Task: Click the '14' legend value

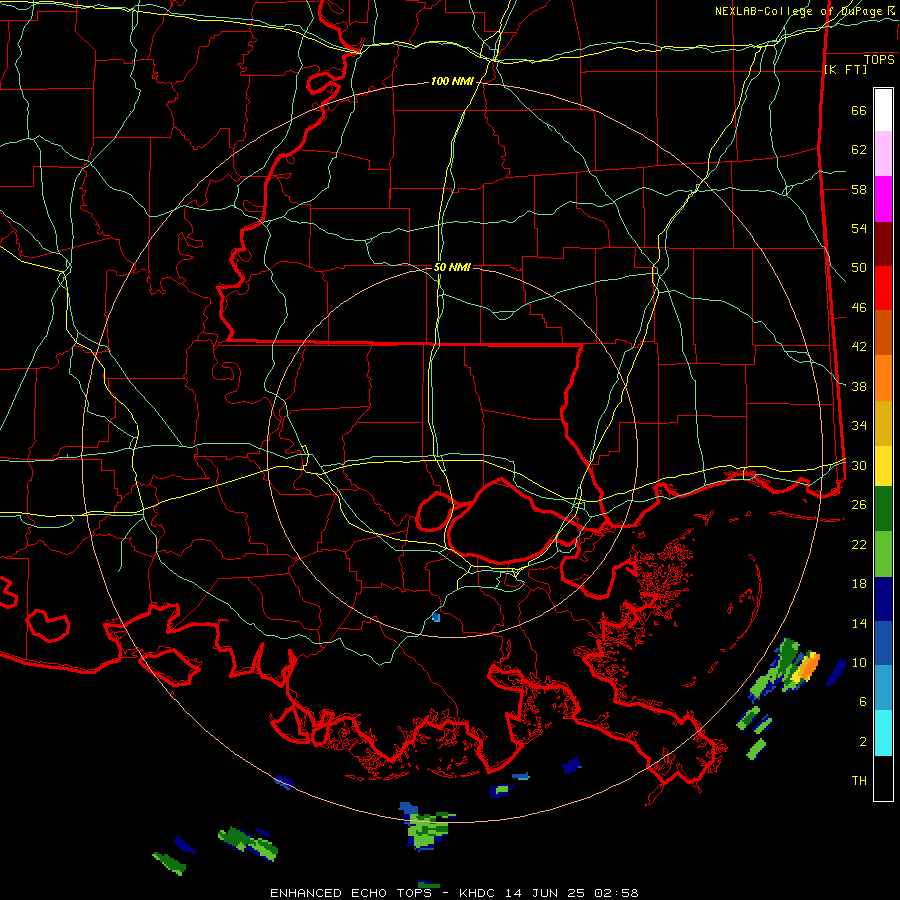Action: click(x=859, y=623)
